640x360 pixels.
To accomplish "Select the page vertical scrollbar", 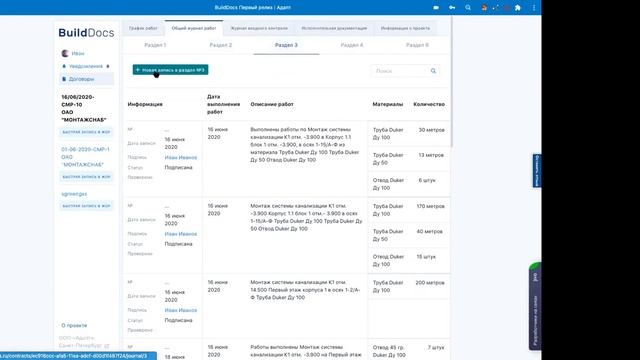I will (x=452, y=82).
